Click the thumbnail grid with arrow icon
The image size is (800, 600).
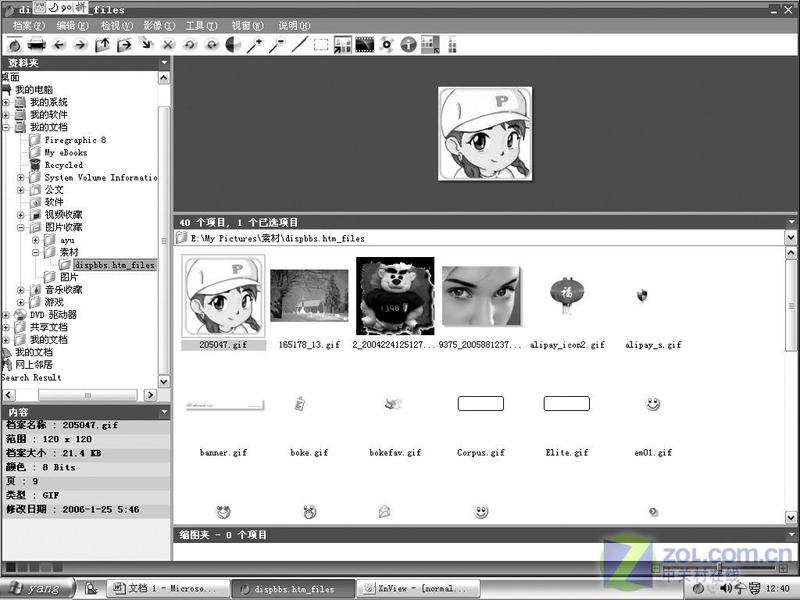pyautogui.click(x=342, y=45)
